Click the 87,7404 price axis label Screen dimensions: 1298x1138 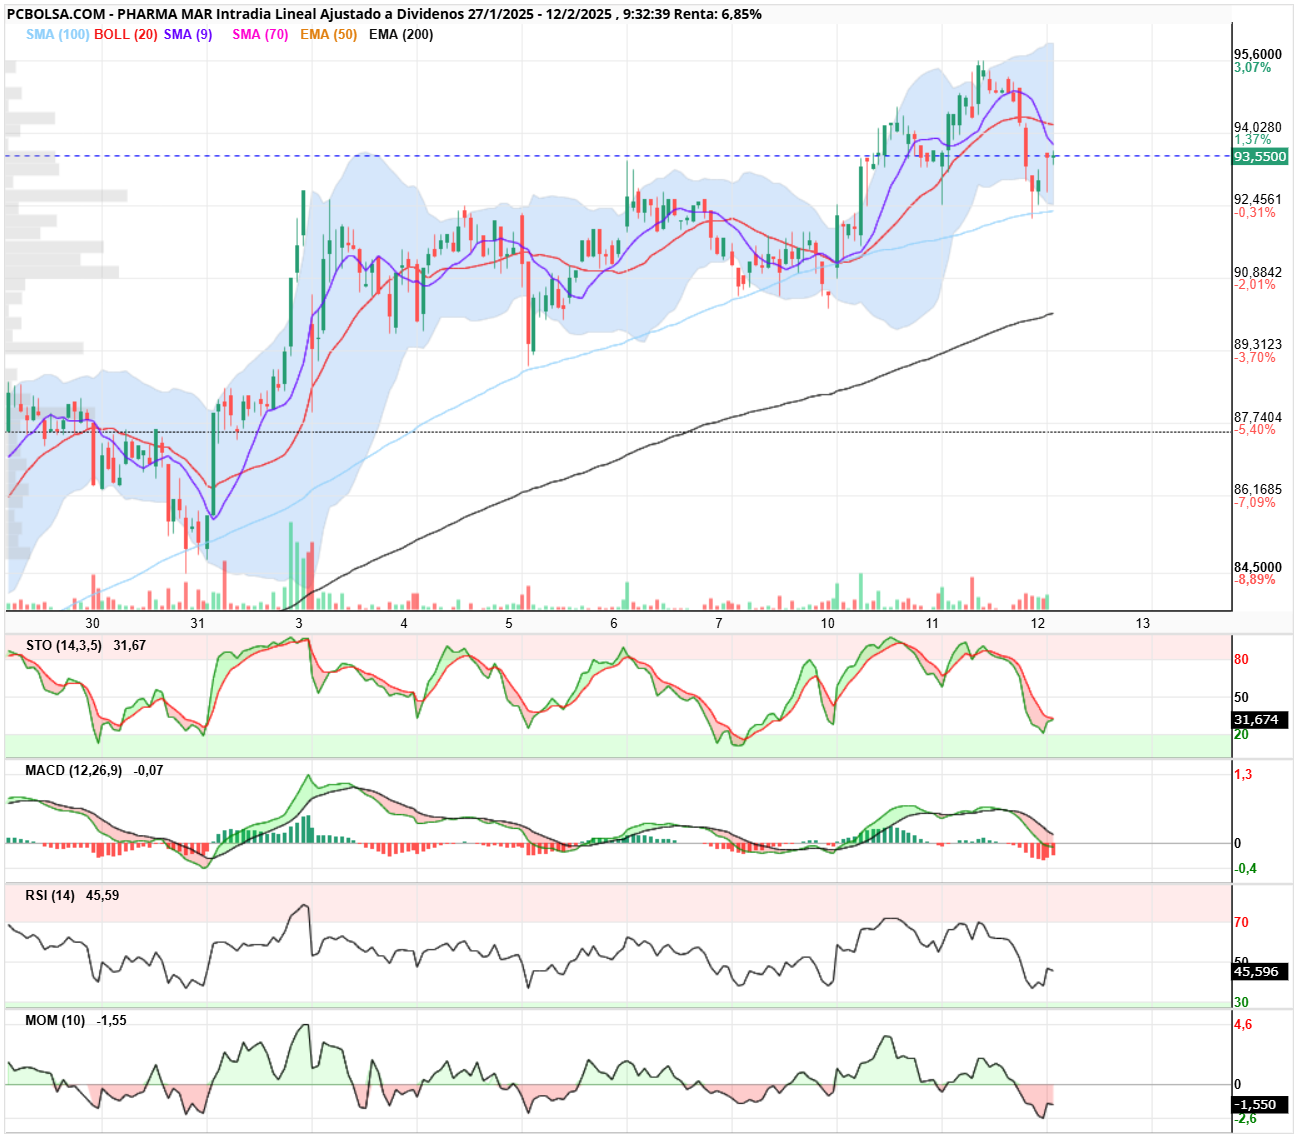[1257, 417]
